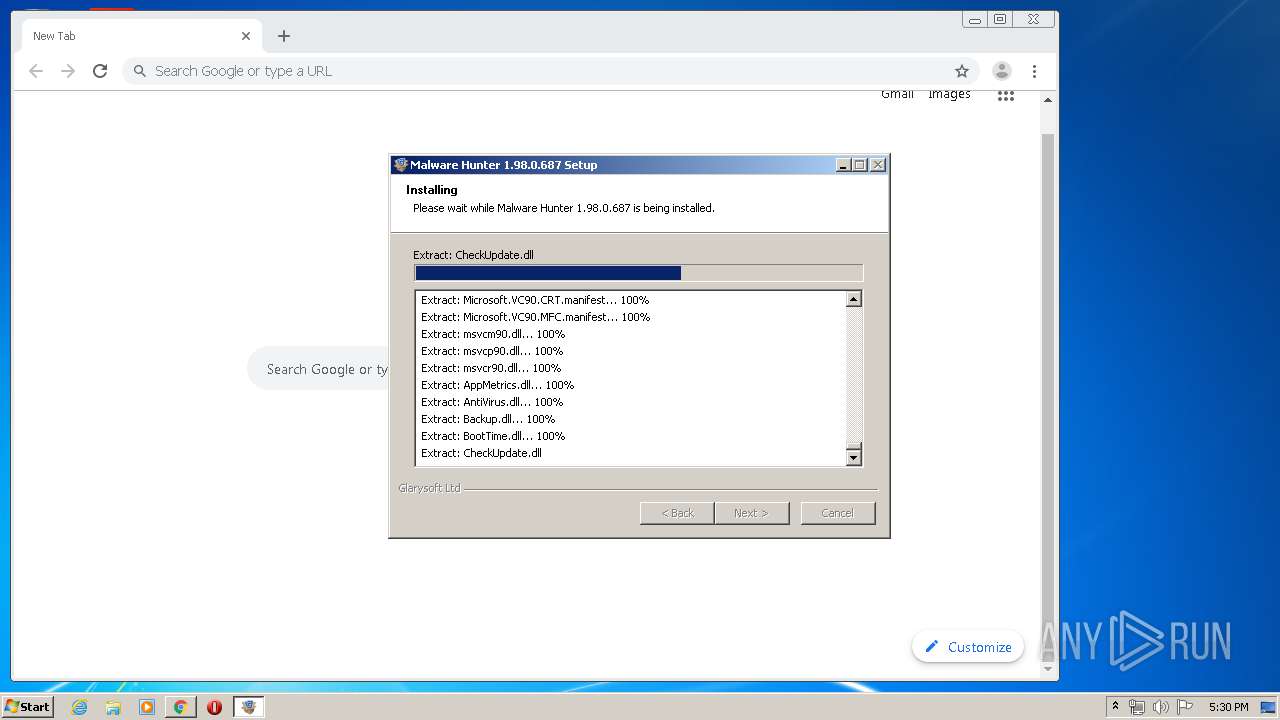Open the Chrome profile avatar
Image resolution: width=1280 pixels, height=720 pixels.
pos(1001,71)
